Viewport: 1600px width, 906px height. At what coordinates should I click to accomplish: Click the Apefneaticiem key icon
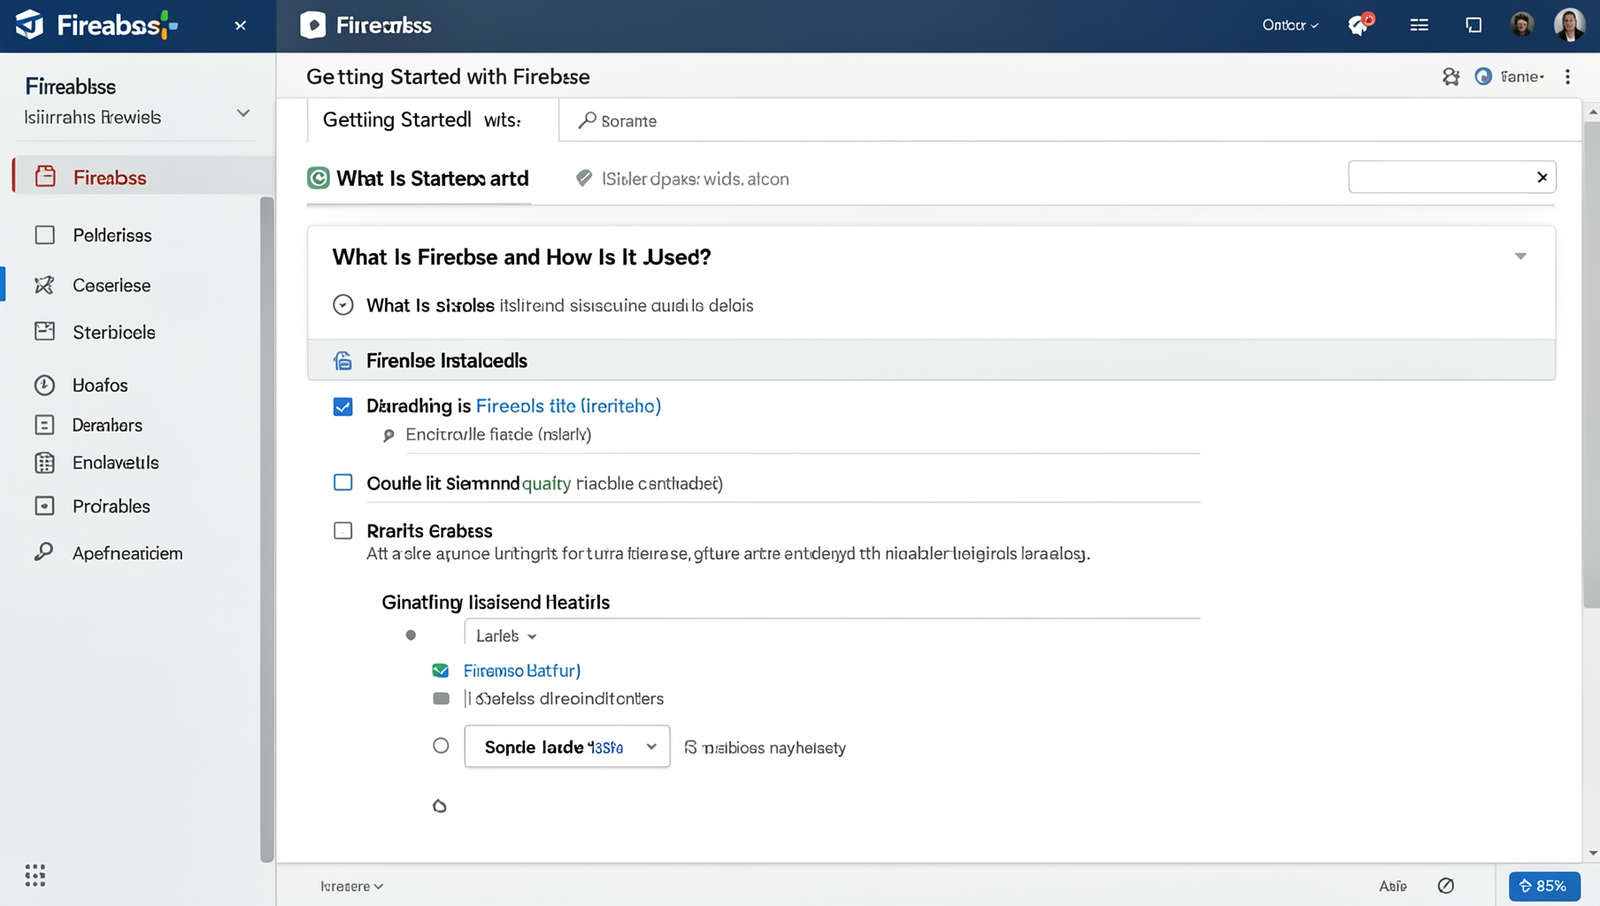(44, 552)
